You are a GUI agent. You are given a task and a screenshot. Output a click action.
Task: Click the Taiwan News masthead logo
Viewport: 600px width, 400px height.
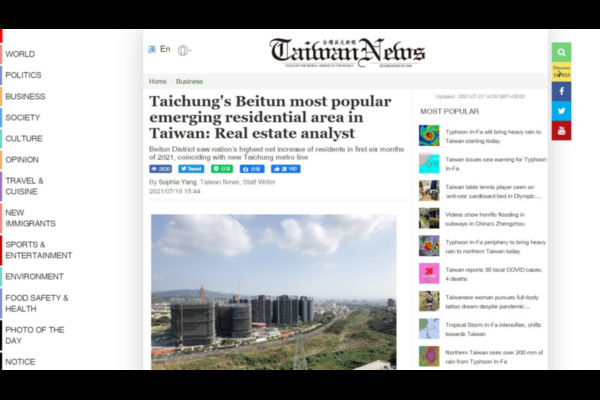pyautogui.click(x=346, y=52)
